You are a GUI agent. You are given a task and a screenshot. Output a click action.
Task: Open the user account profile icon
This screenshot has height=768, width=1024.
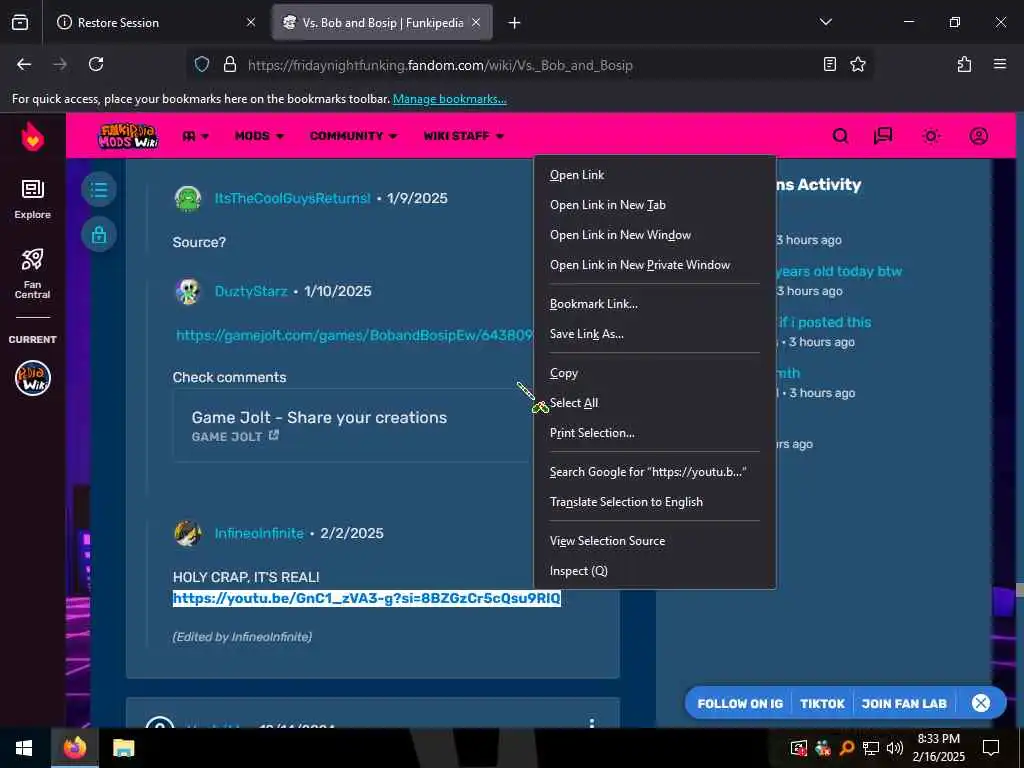978,136
